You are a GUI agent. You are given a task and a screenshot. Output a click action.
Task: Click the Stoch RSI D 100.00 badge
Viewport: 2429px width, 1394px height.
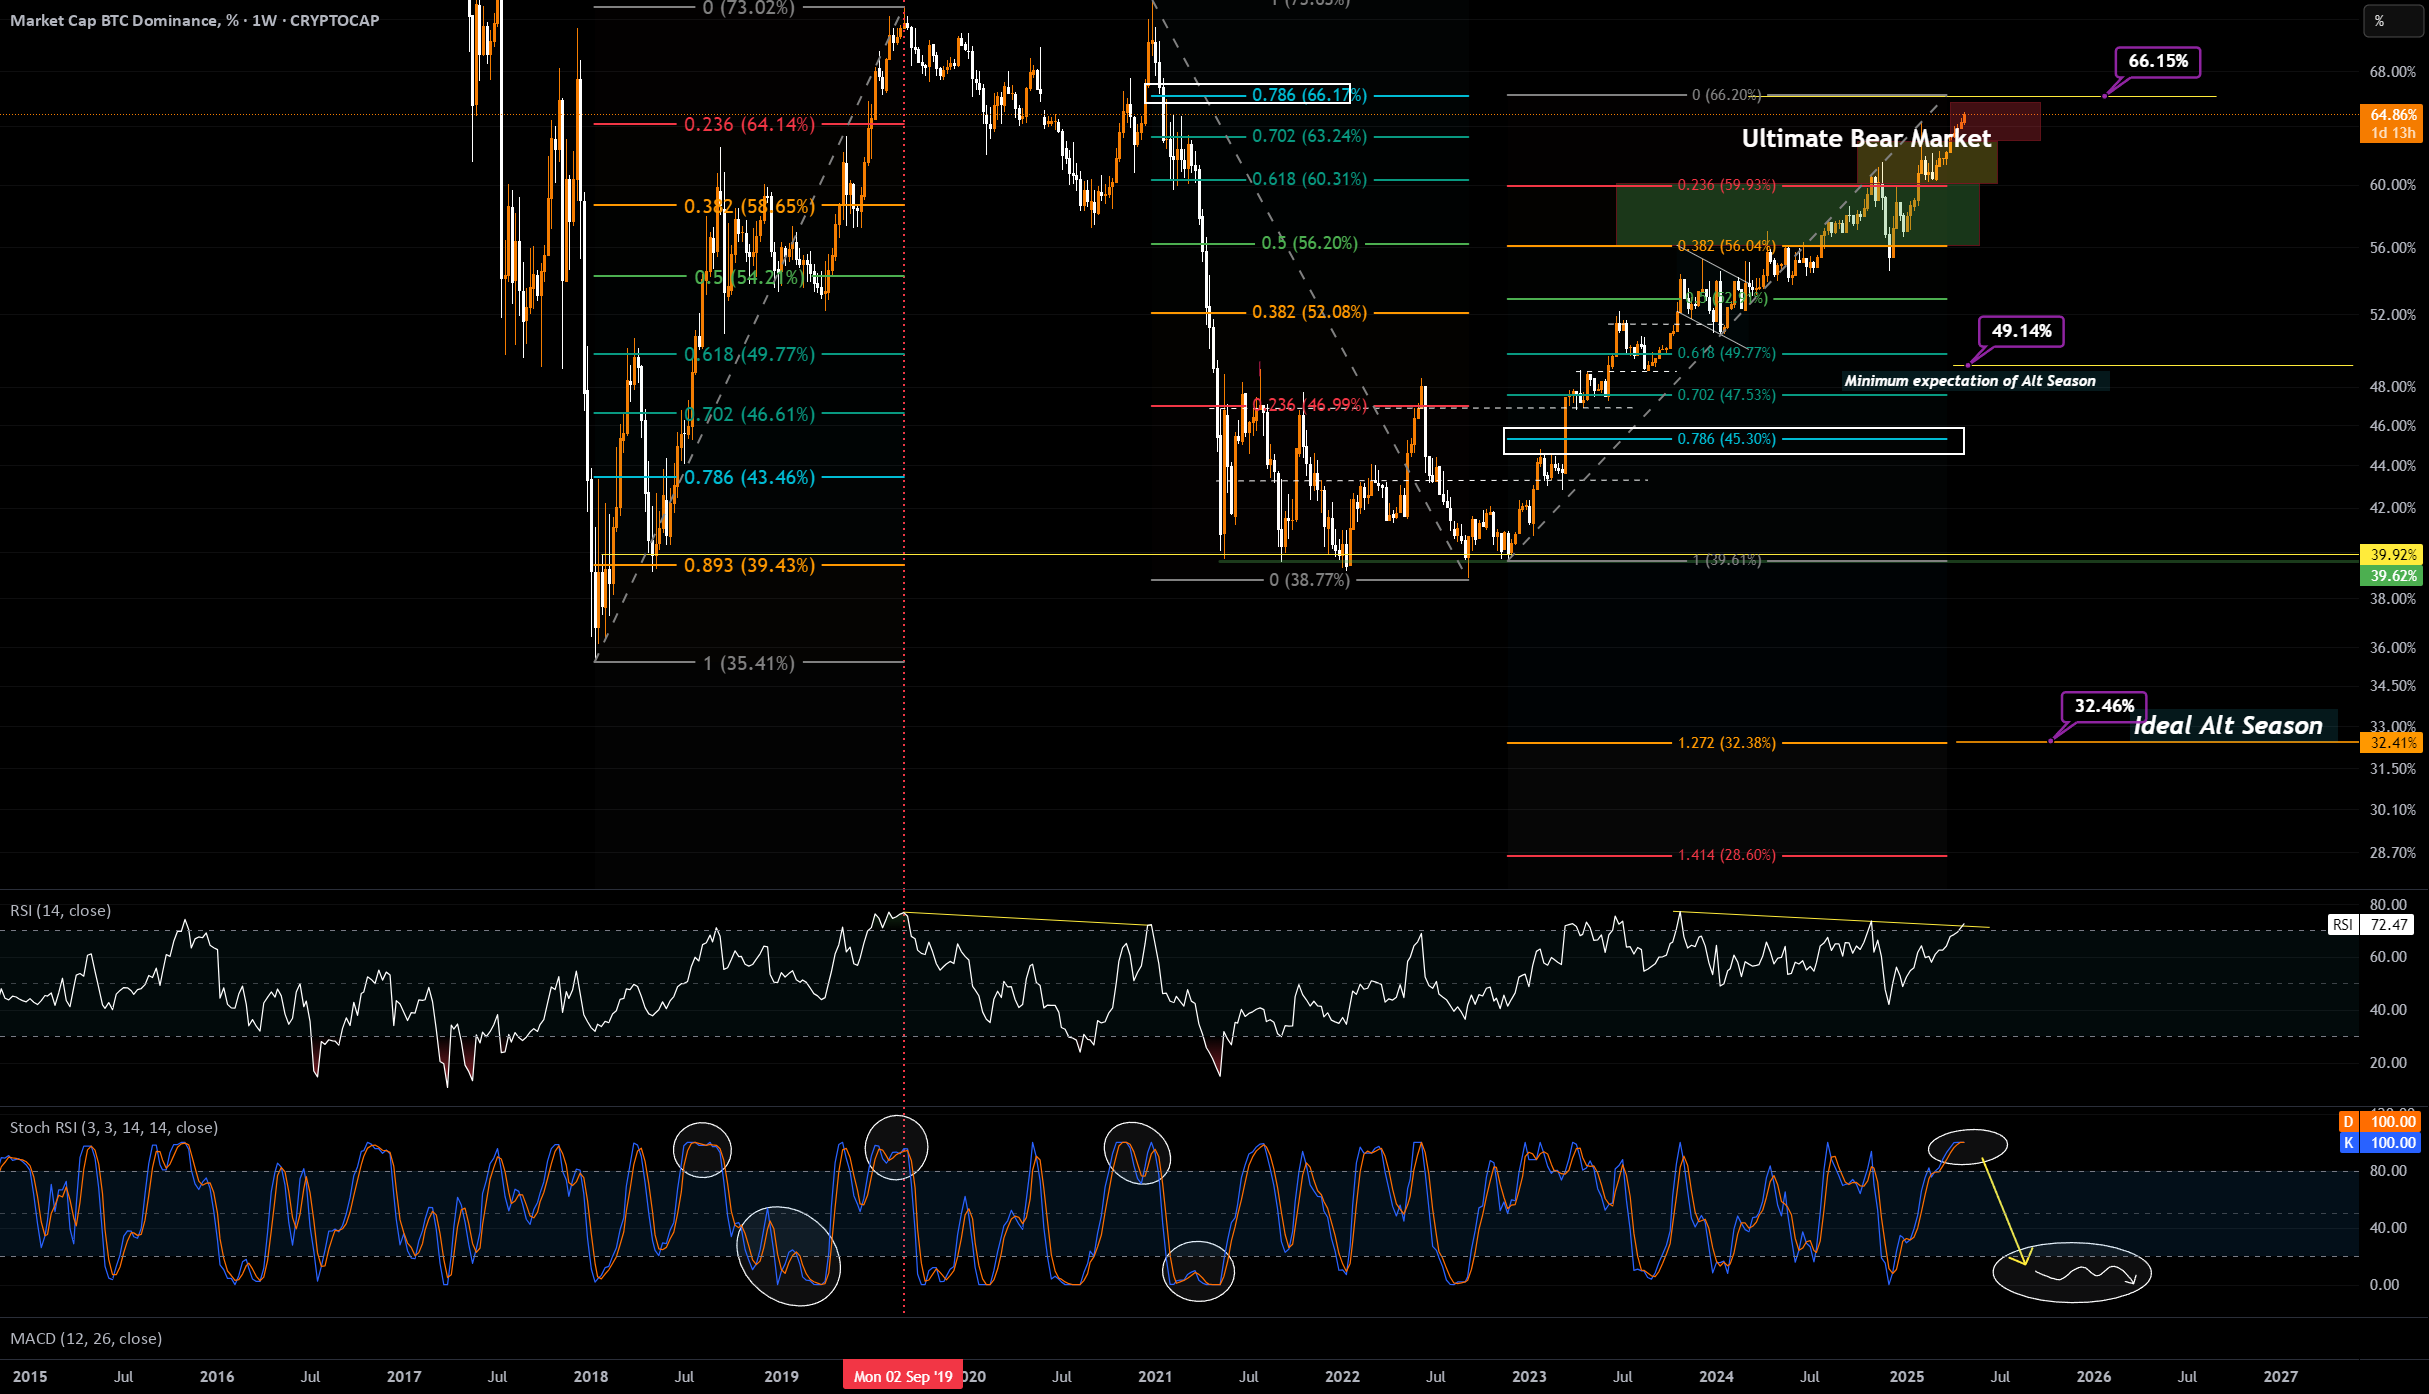2379,1122
